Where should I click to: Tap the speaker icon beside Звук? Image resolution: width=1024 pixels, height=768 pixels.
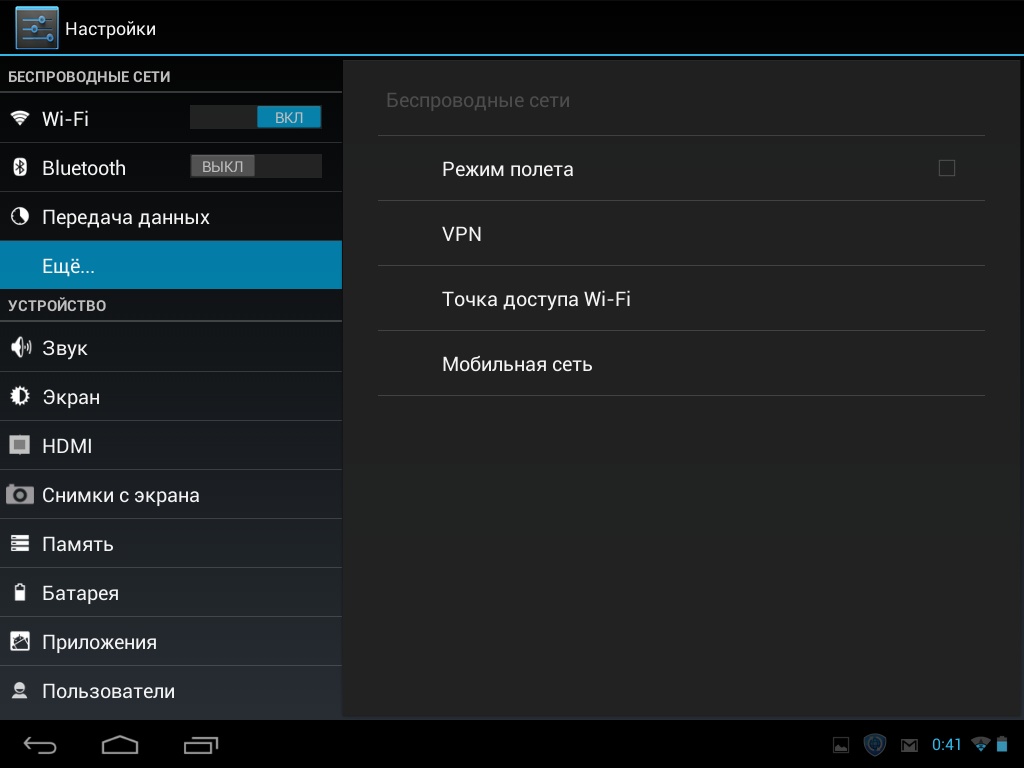pyautogui.click(x=20, y=347)
